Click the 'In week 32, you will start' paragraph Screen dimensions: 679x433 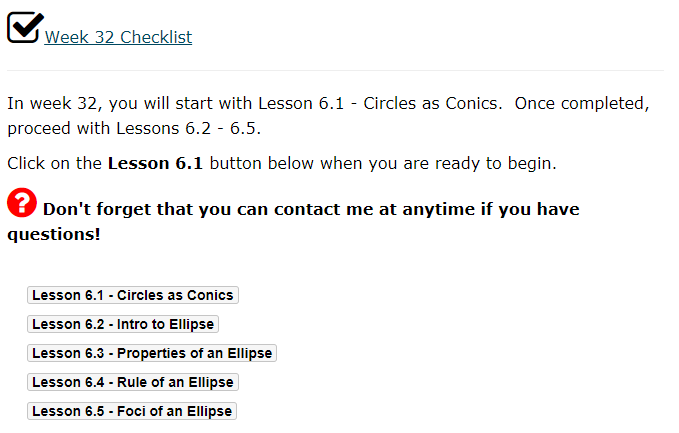328,116
